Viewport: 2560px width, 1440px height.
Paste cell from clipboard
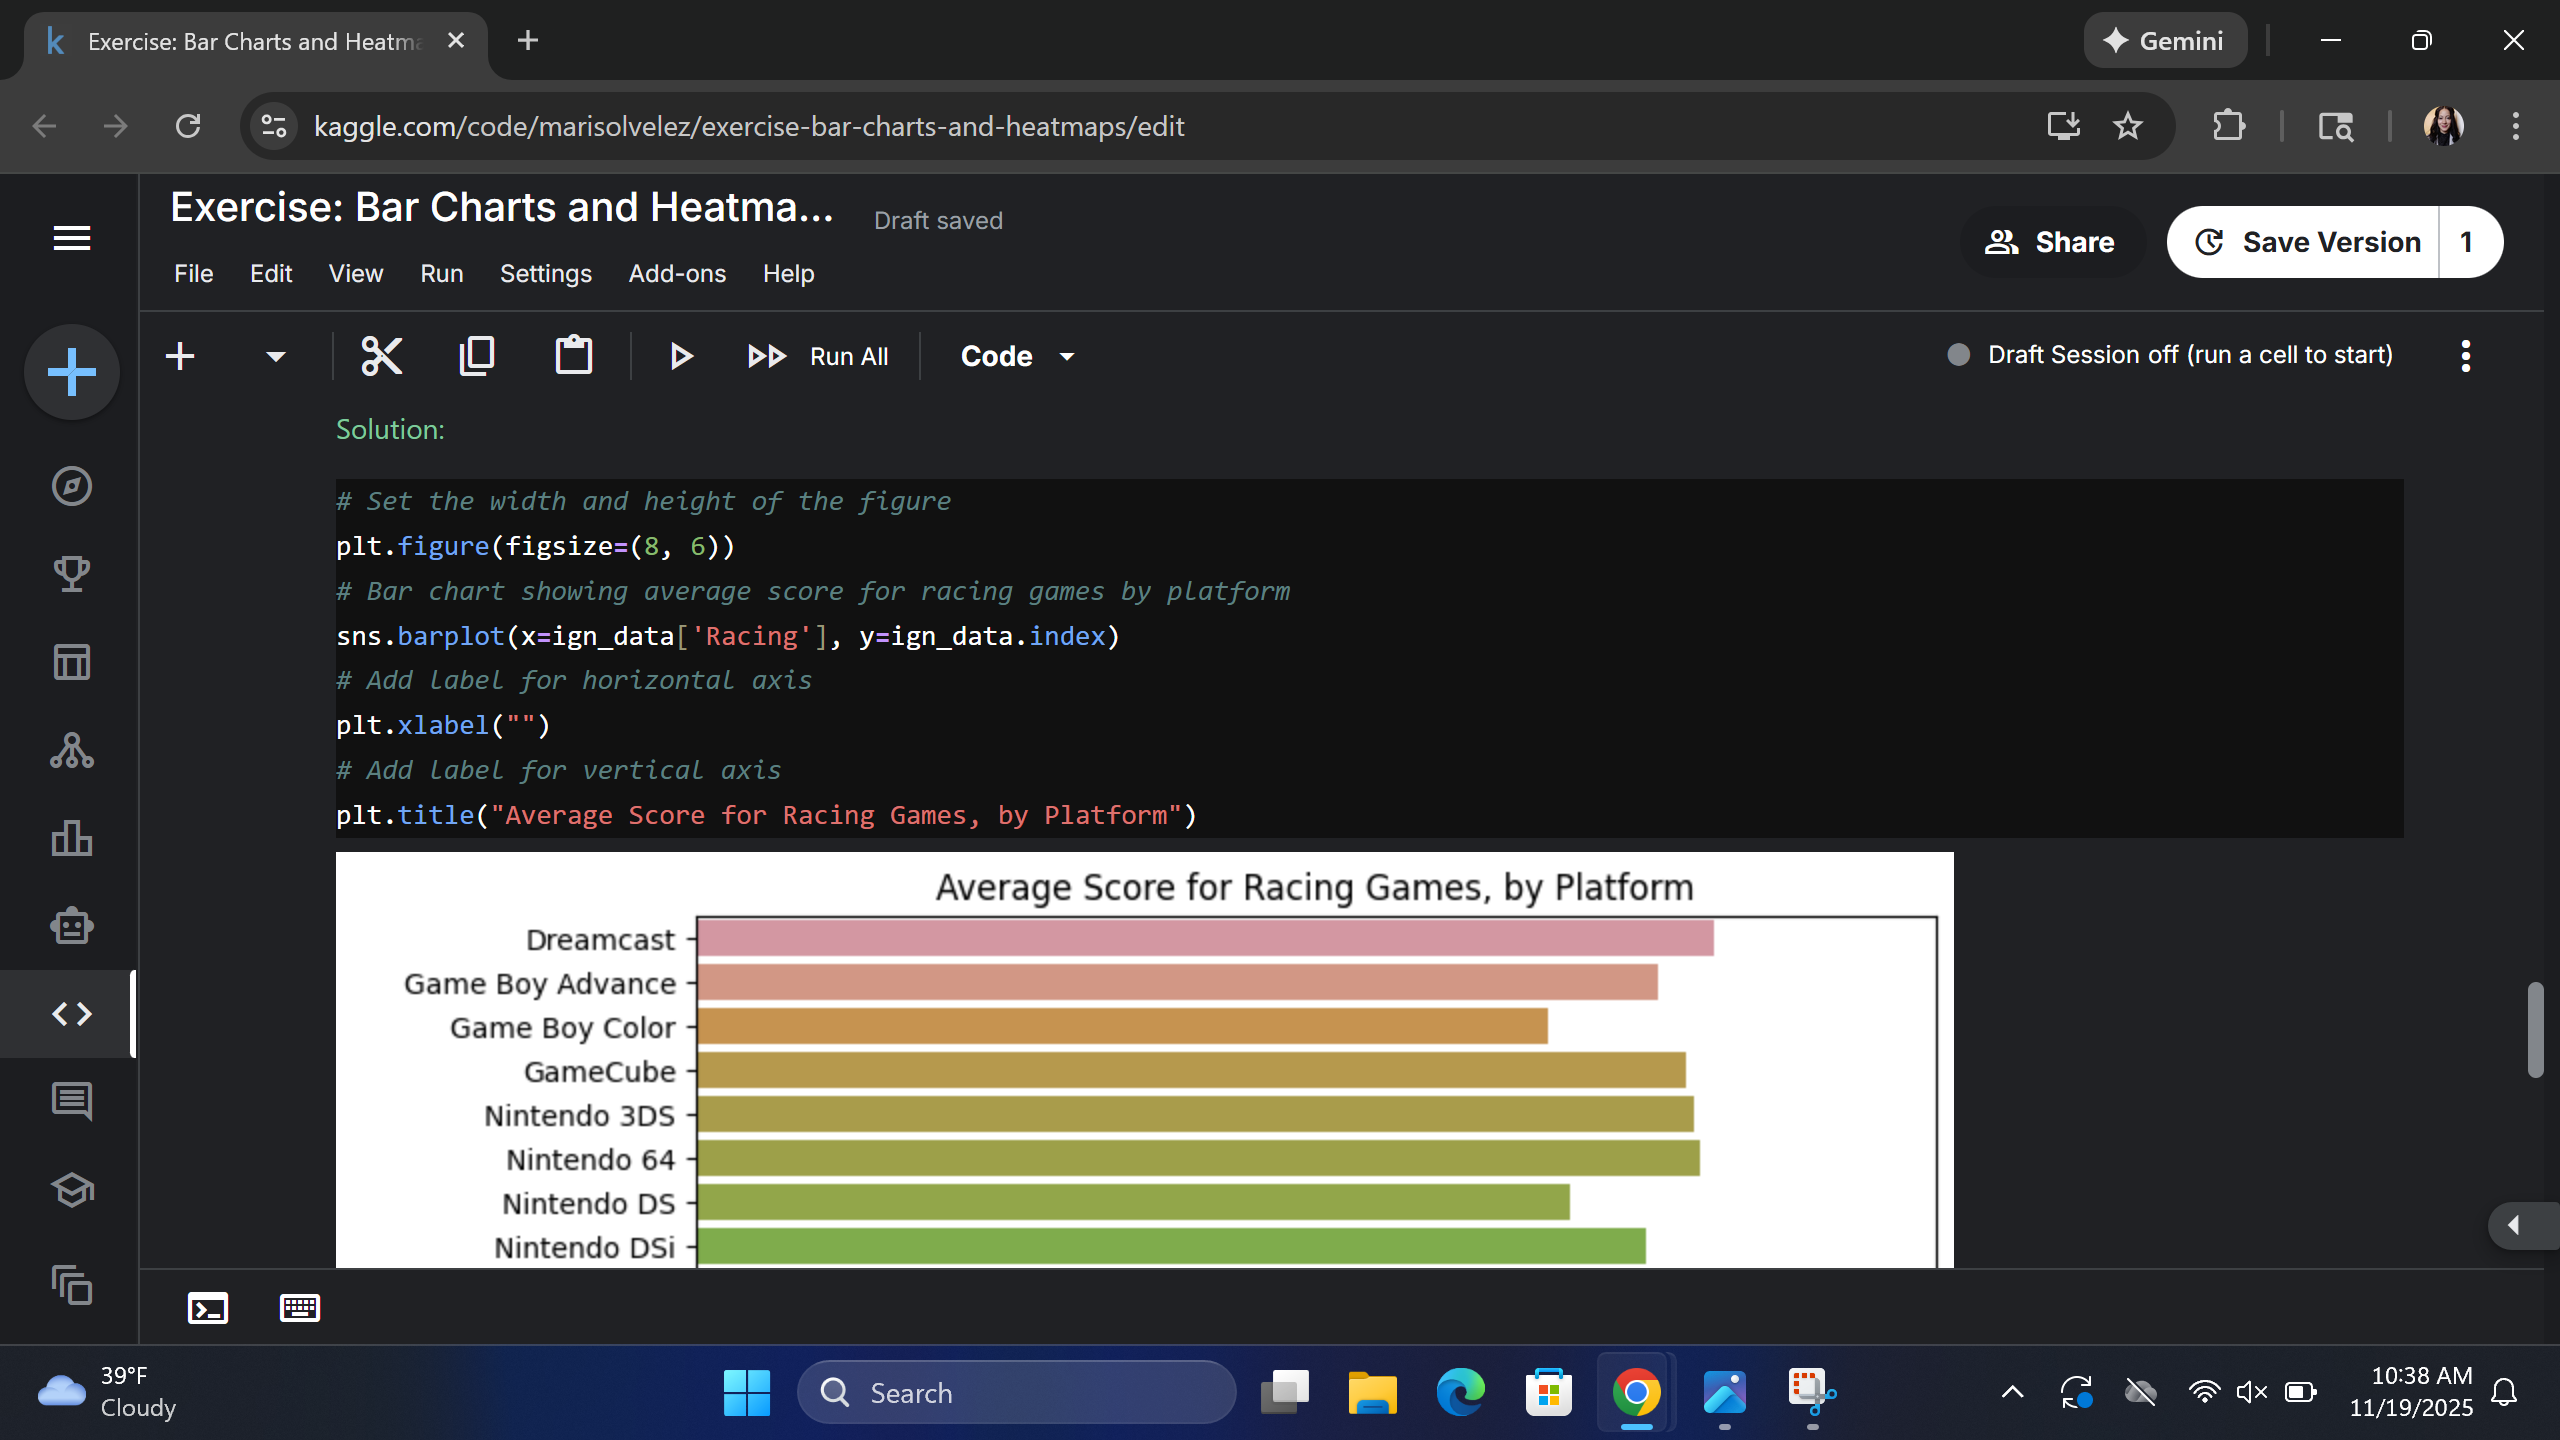click(573, 355)
